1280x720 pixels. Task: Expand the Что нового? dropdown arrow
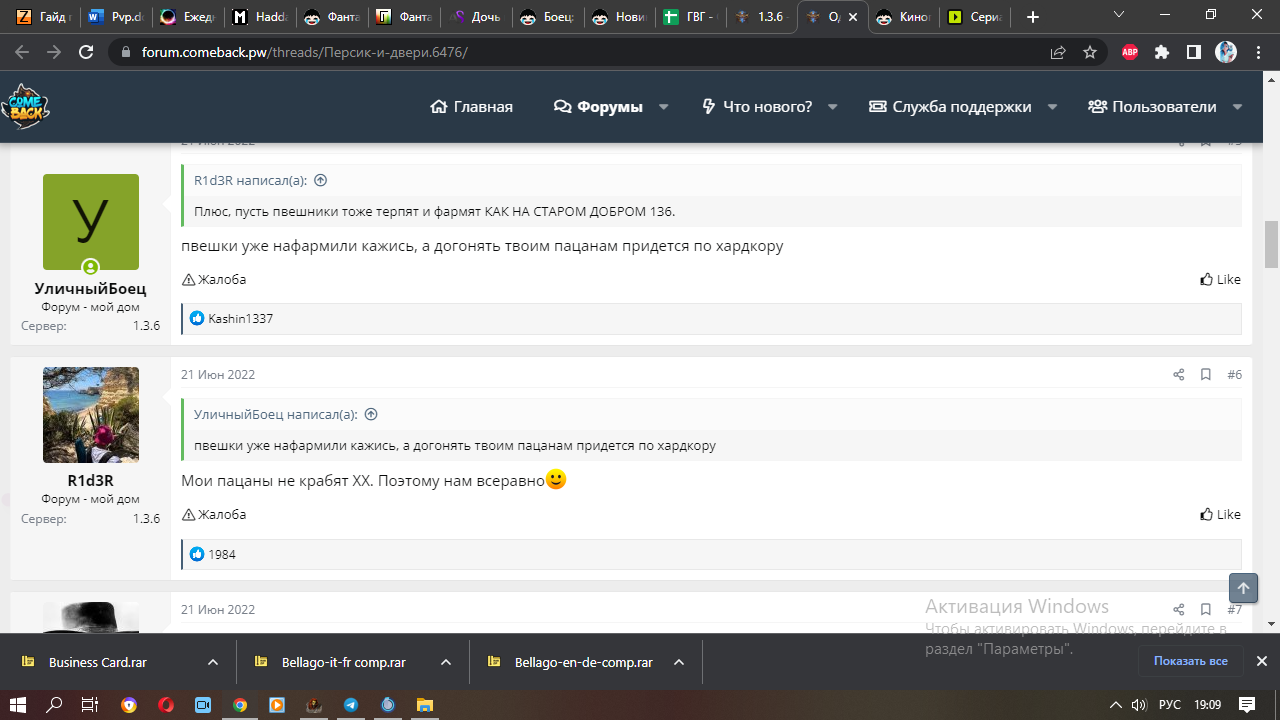pyautogui.click(x=832, y=107)
